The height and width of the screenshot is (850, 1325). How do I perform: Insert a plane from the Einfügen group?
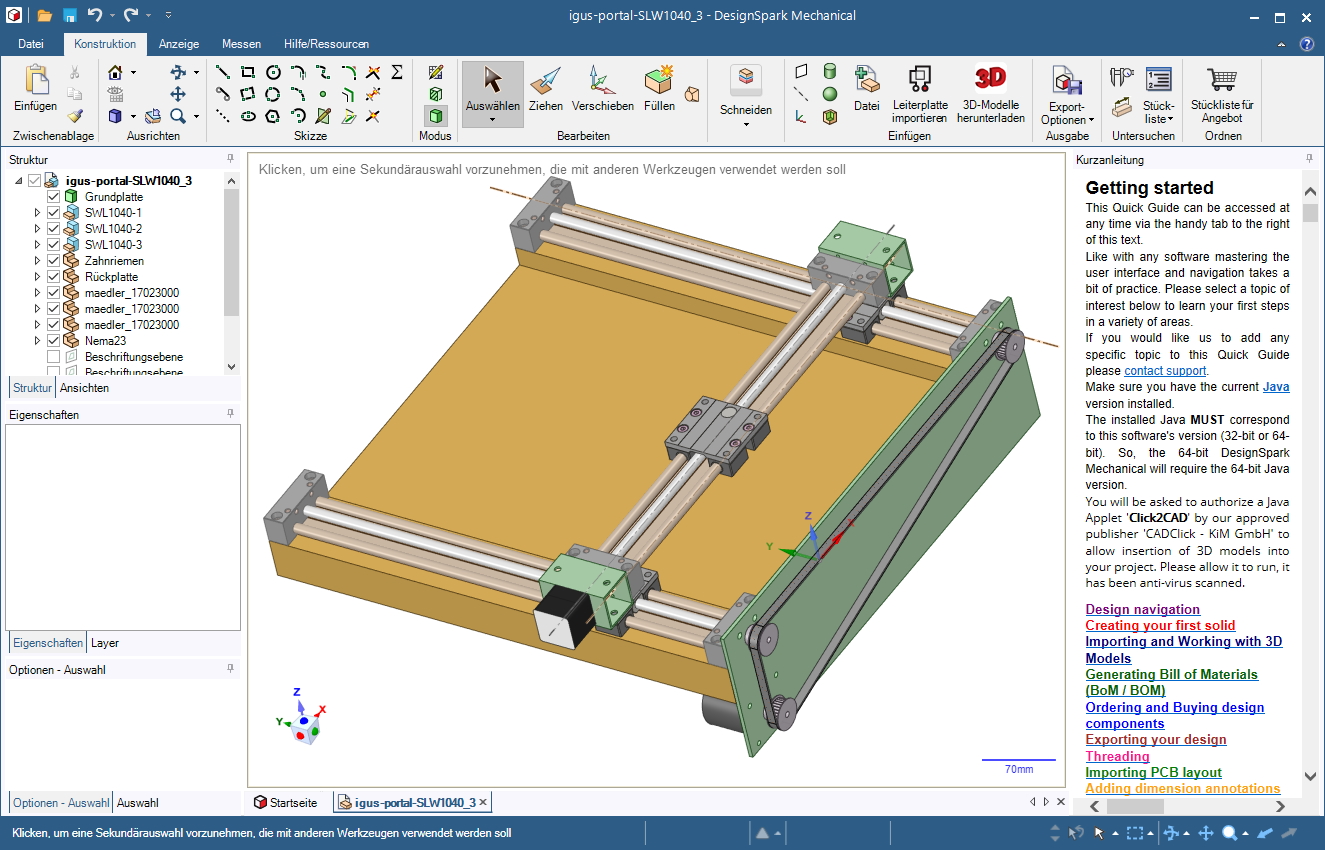coord(801,72)
